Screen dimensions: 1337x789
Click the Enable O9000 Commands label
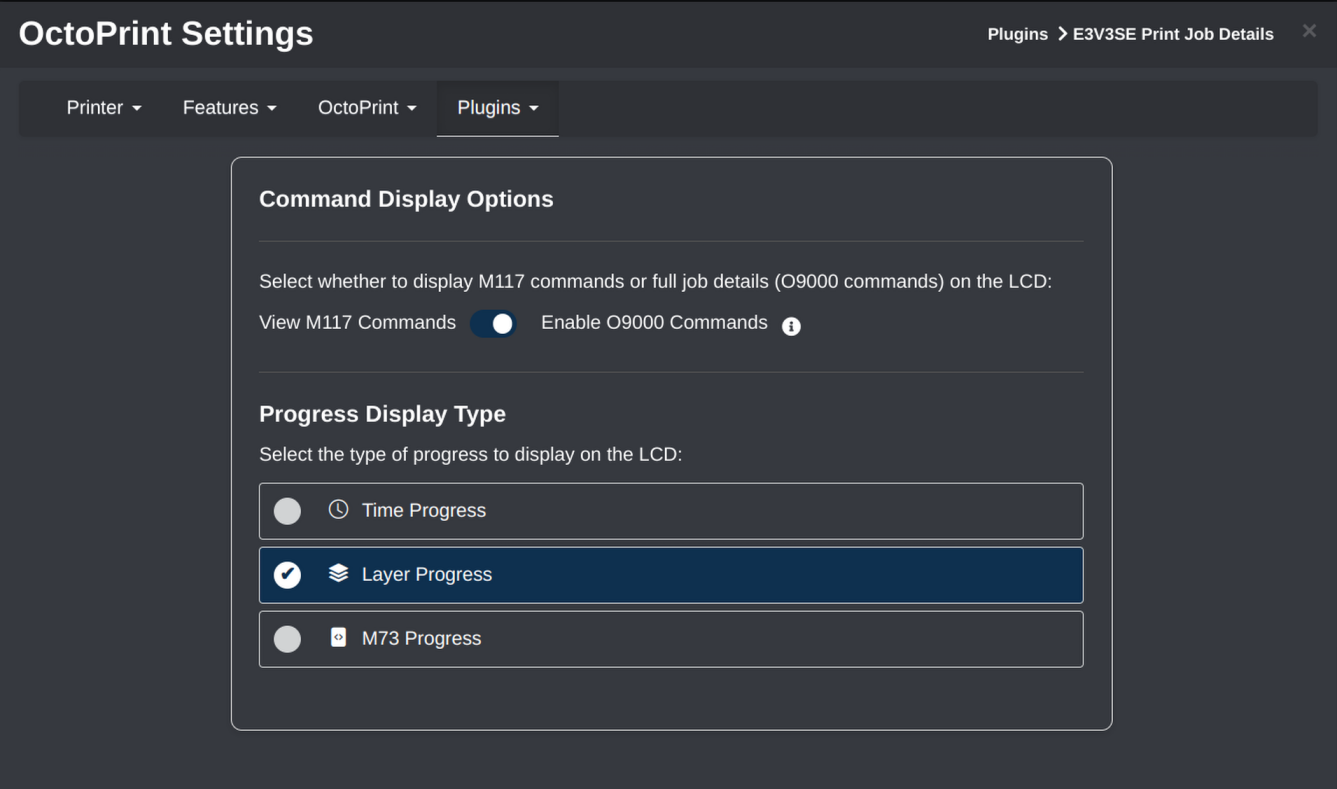point(654,323)
